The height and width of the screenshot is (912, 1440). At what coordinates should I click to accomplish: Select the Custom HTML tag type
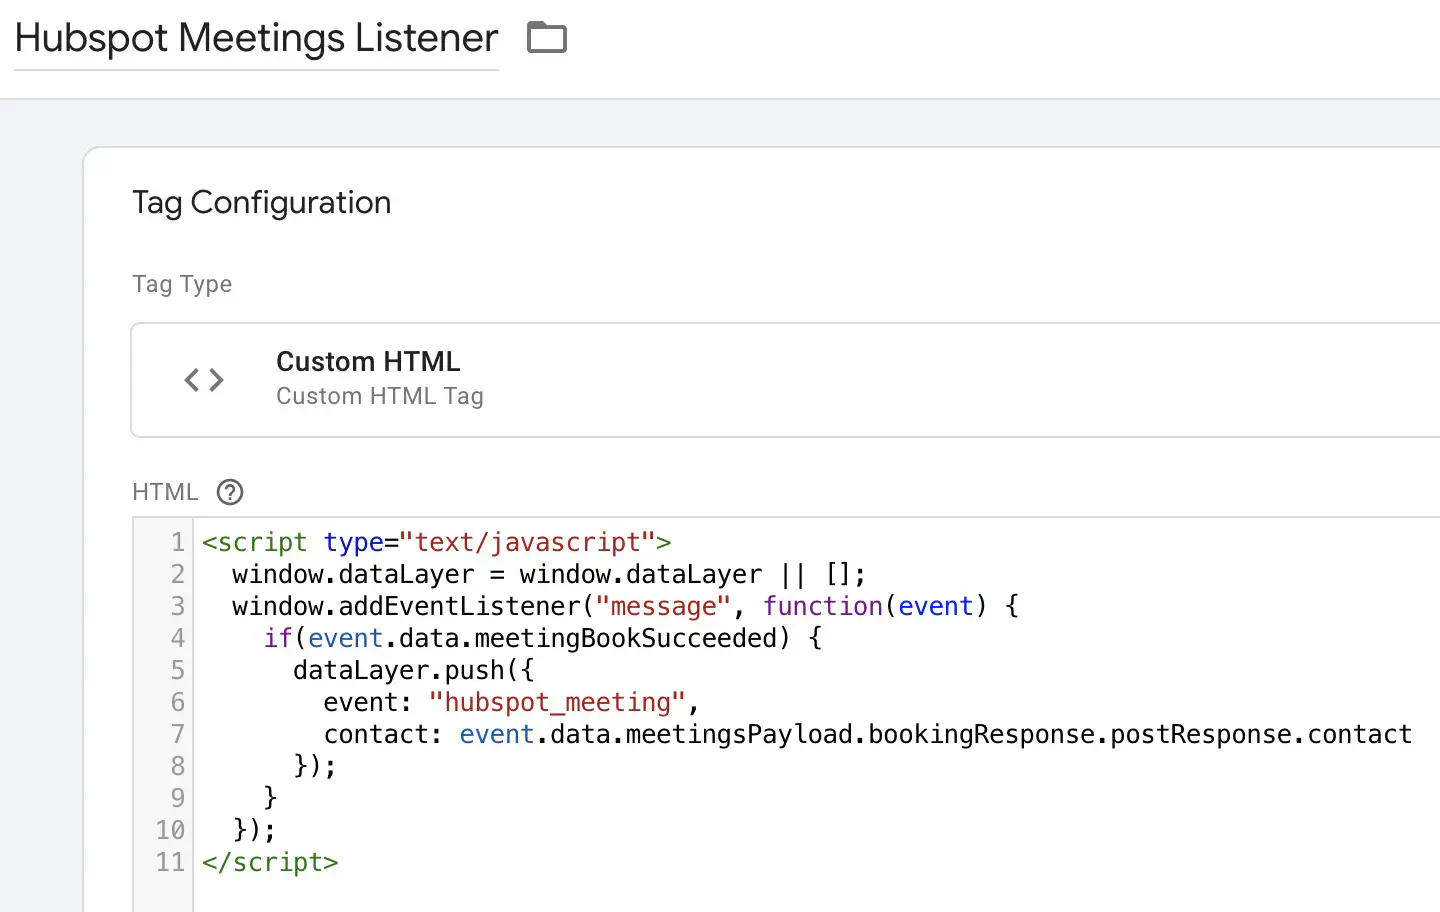(x=785, y=380)
